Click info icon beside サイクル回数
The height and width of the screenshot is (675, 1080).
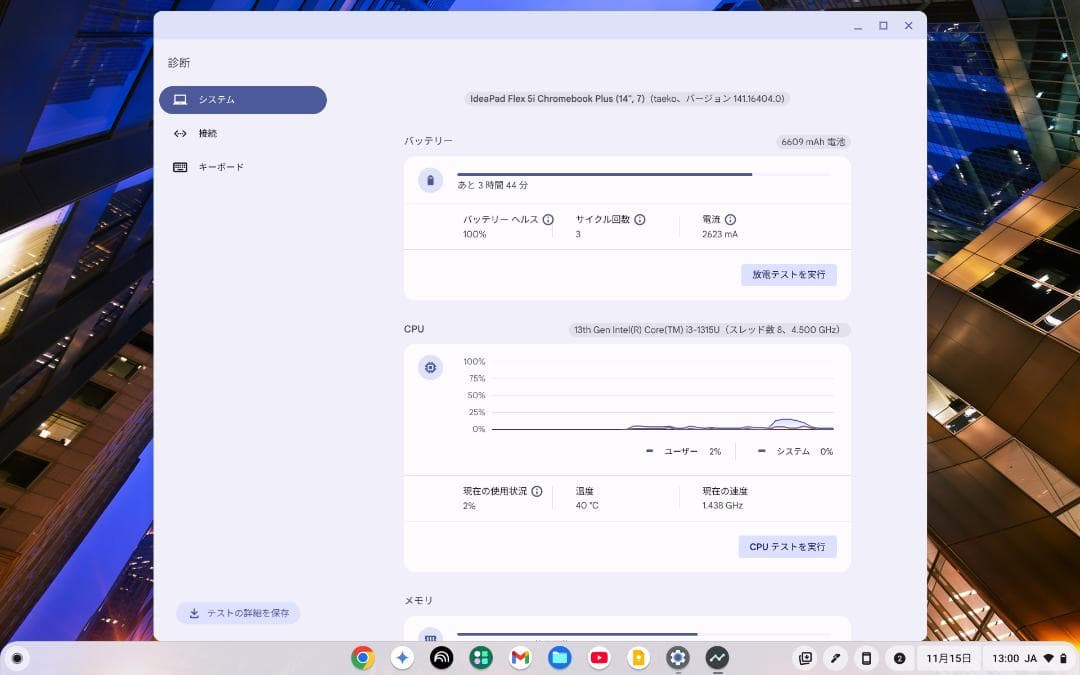pos(640,220)
